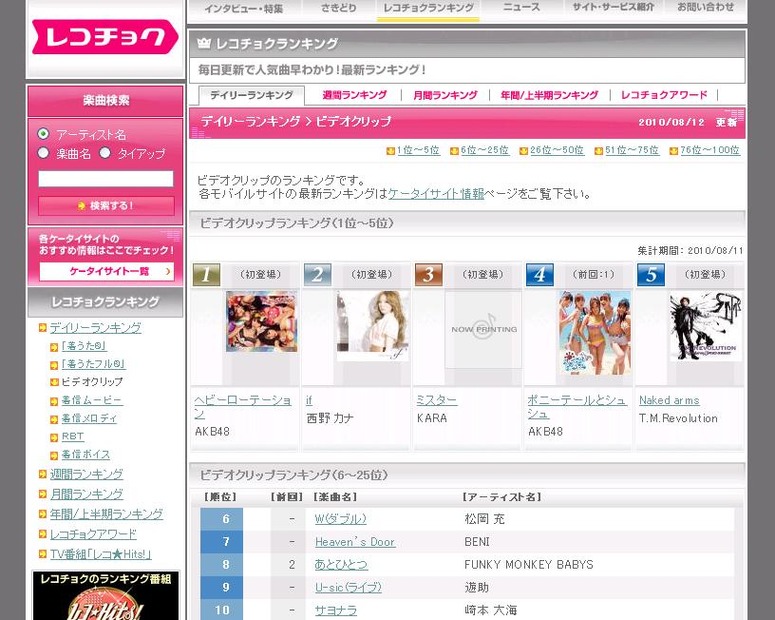The height and width of the screenshot is (620, 775).
Task: Select the アーティスト名 radio button
Action: tap(43, 134)
